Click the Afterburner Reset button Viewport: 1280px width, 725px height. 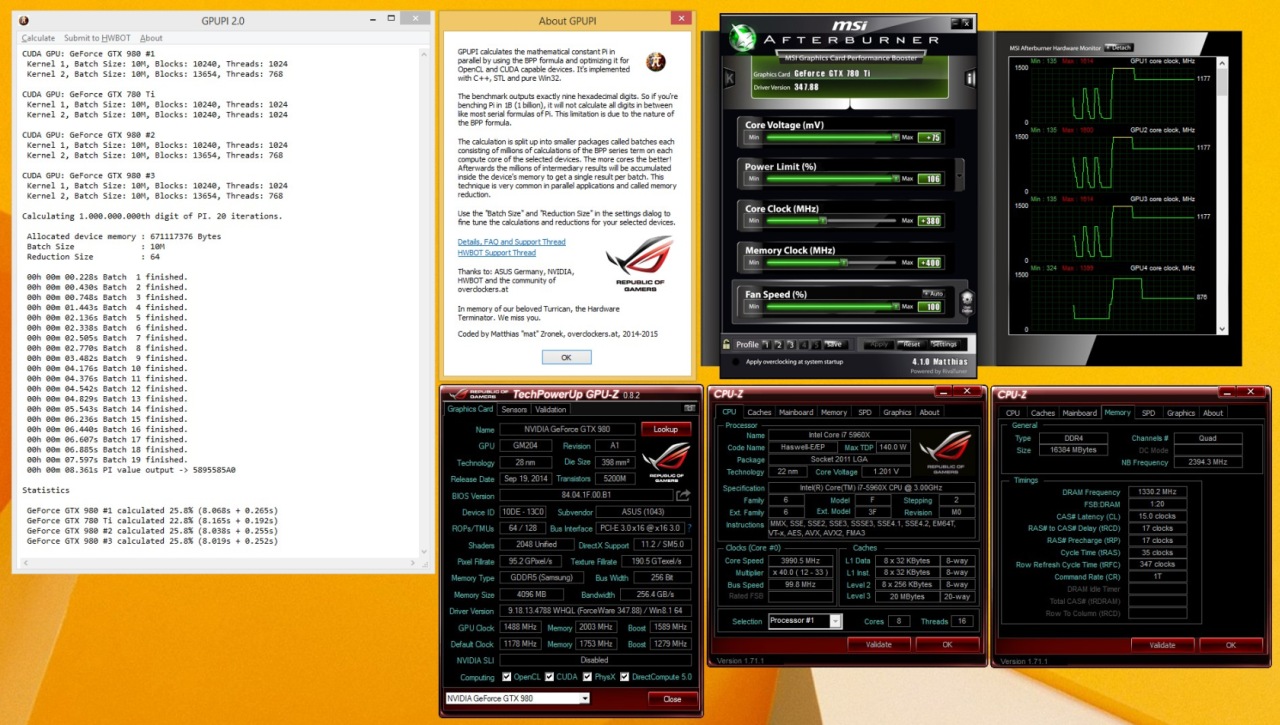coord(911,344)
